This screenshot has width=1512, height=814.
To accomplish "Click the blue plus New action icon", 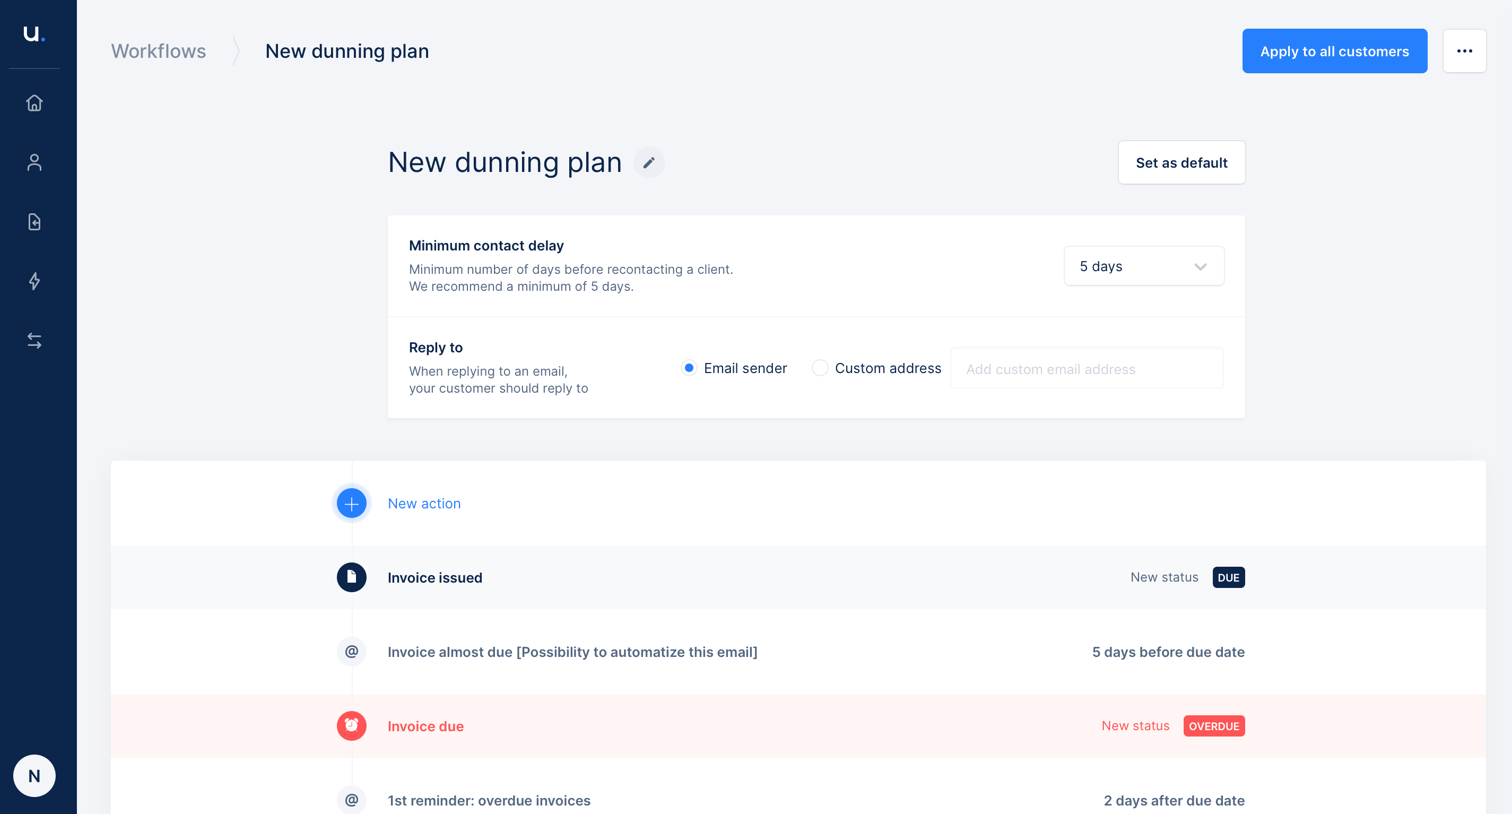I will click(x=351, y=503).
